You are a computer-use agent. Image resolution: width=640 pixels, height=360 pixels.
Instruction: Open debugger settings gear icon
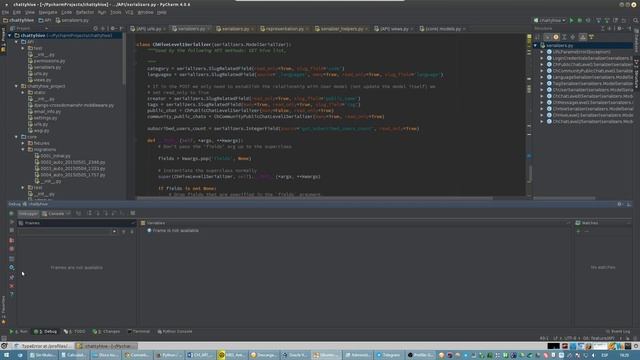tap(11, 268)
